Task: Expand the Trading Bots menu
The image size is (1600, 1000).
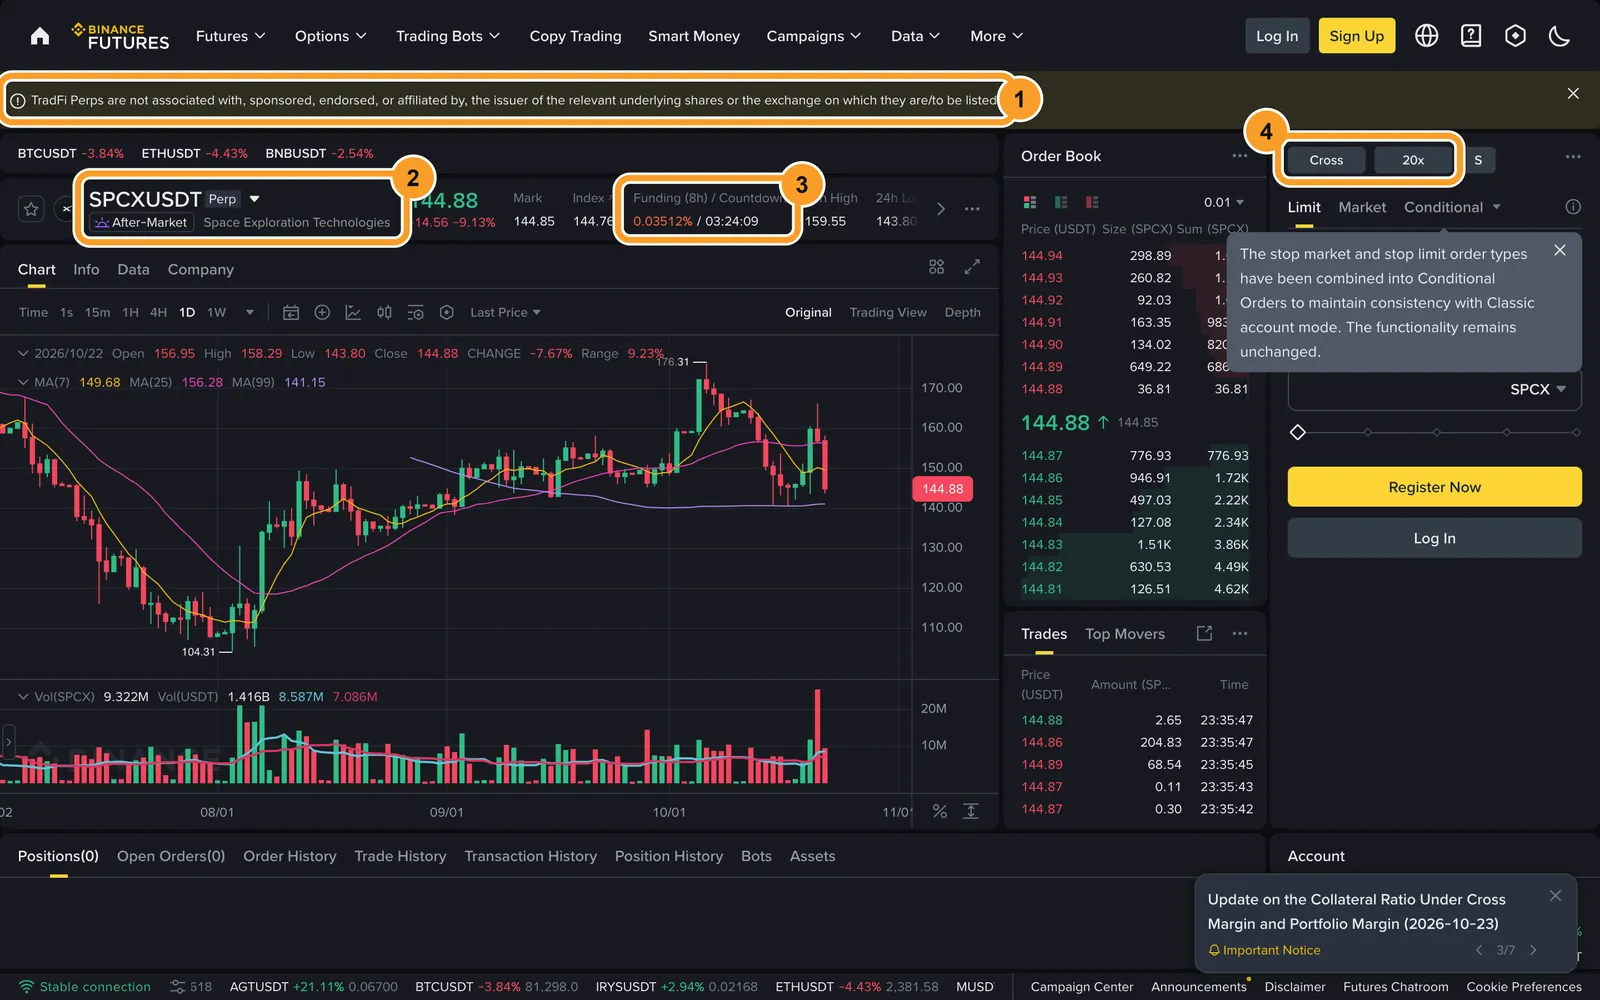Action: coord(448,36)
